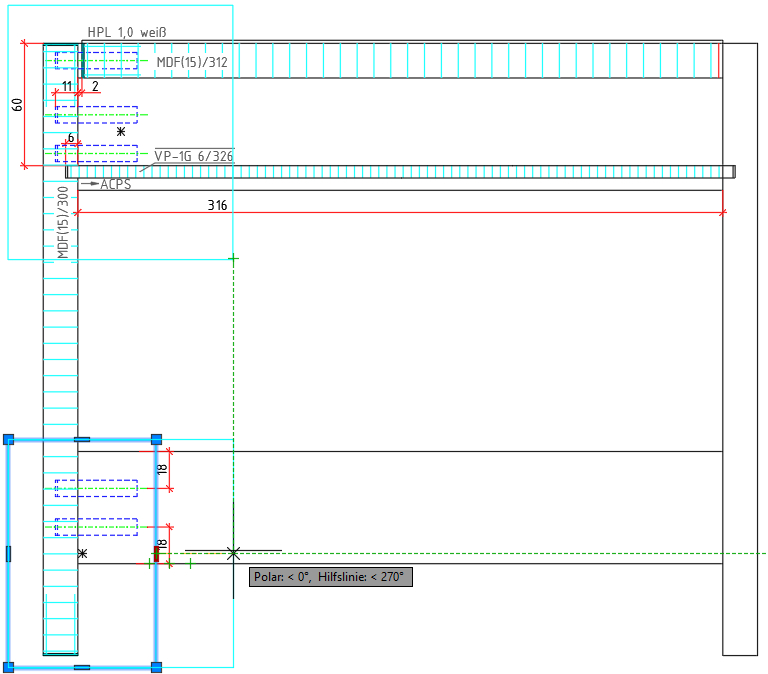This screenshot has width=768, height=674.
Task: Select the upper 18 dimension near dowels
Action: pos(161,468)
